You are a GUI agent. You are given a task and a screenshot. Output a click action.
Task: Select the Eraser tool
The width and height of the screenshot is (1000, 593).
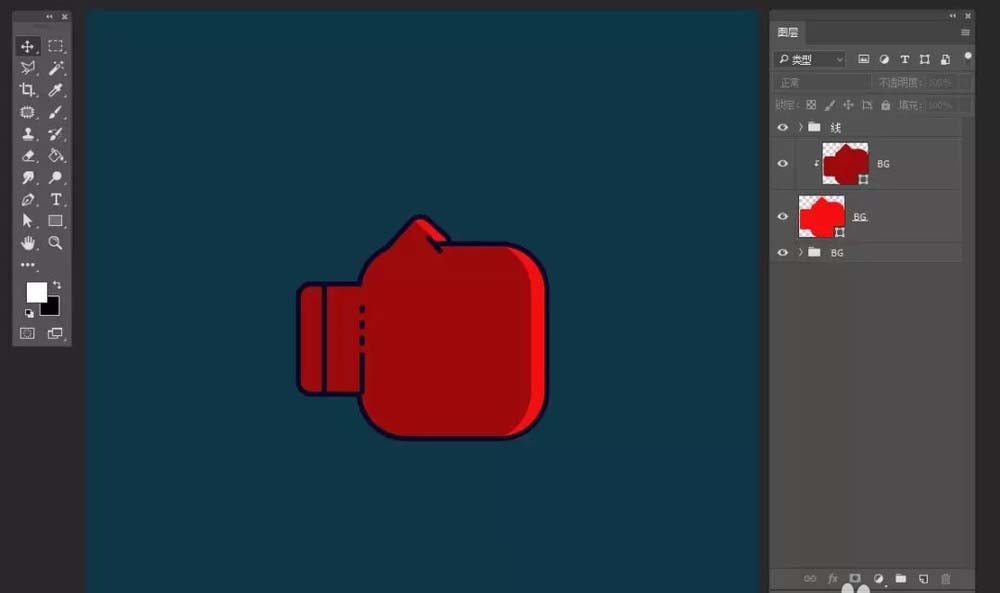coord(27,156)
